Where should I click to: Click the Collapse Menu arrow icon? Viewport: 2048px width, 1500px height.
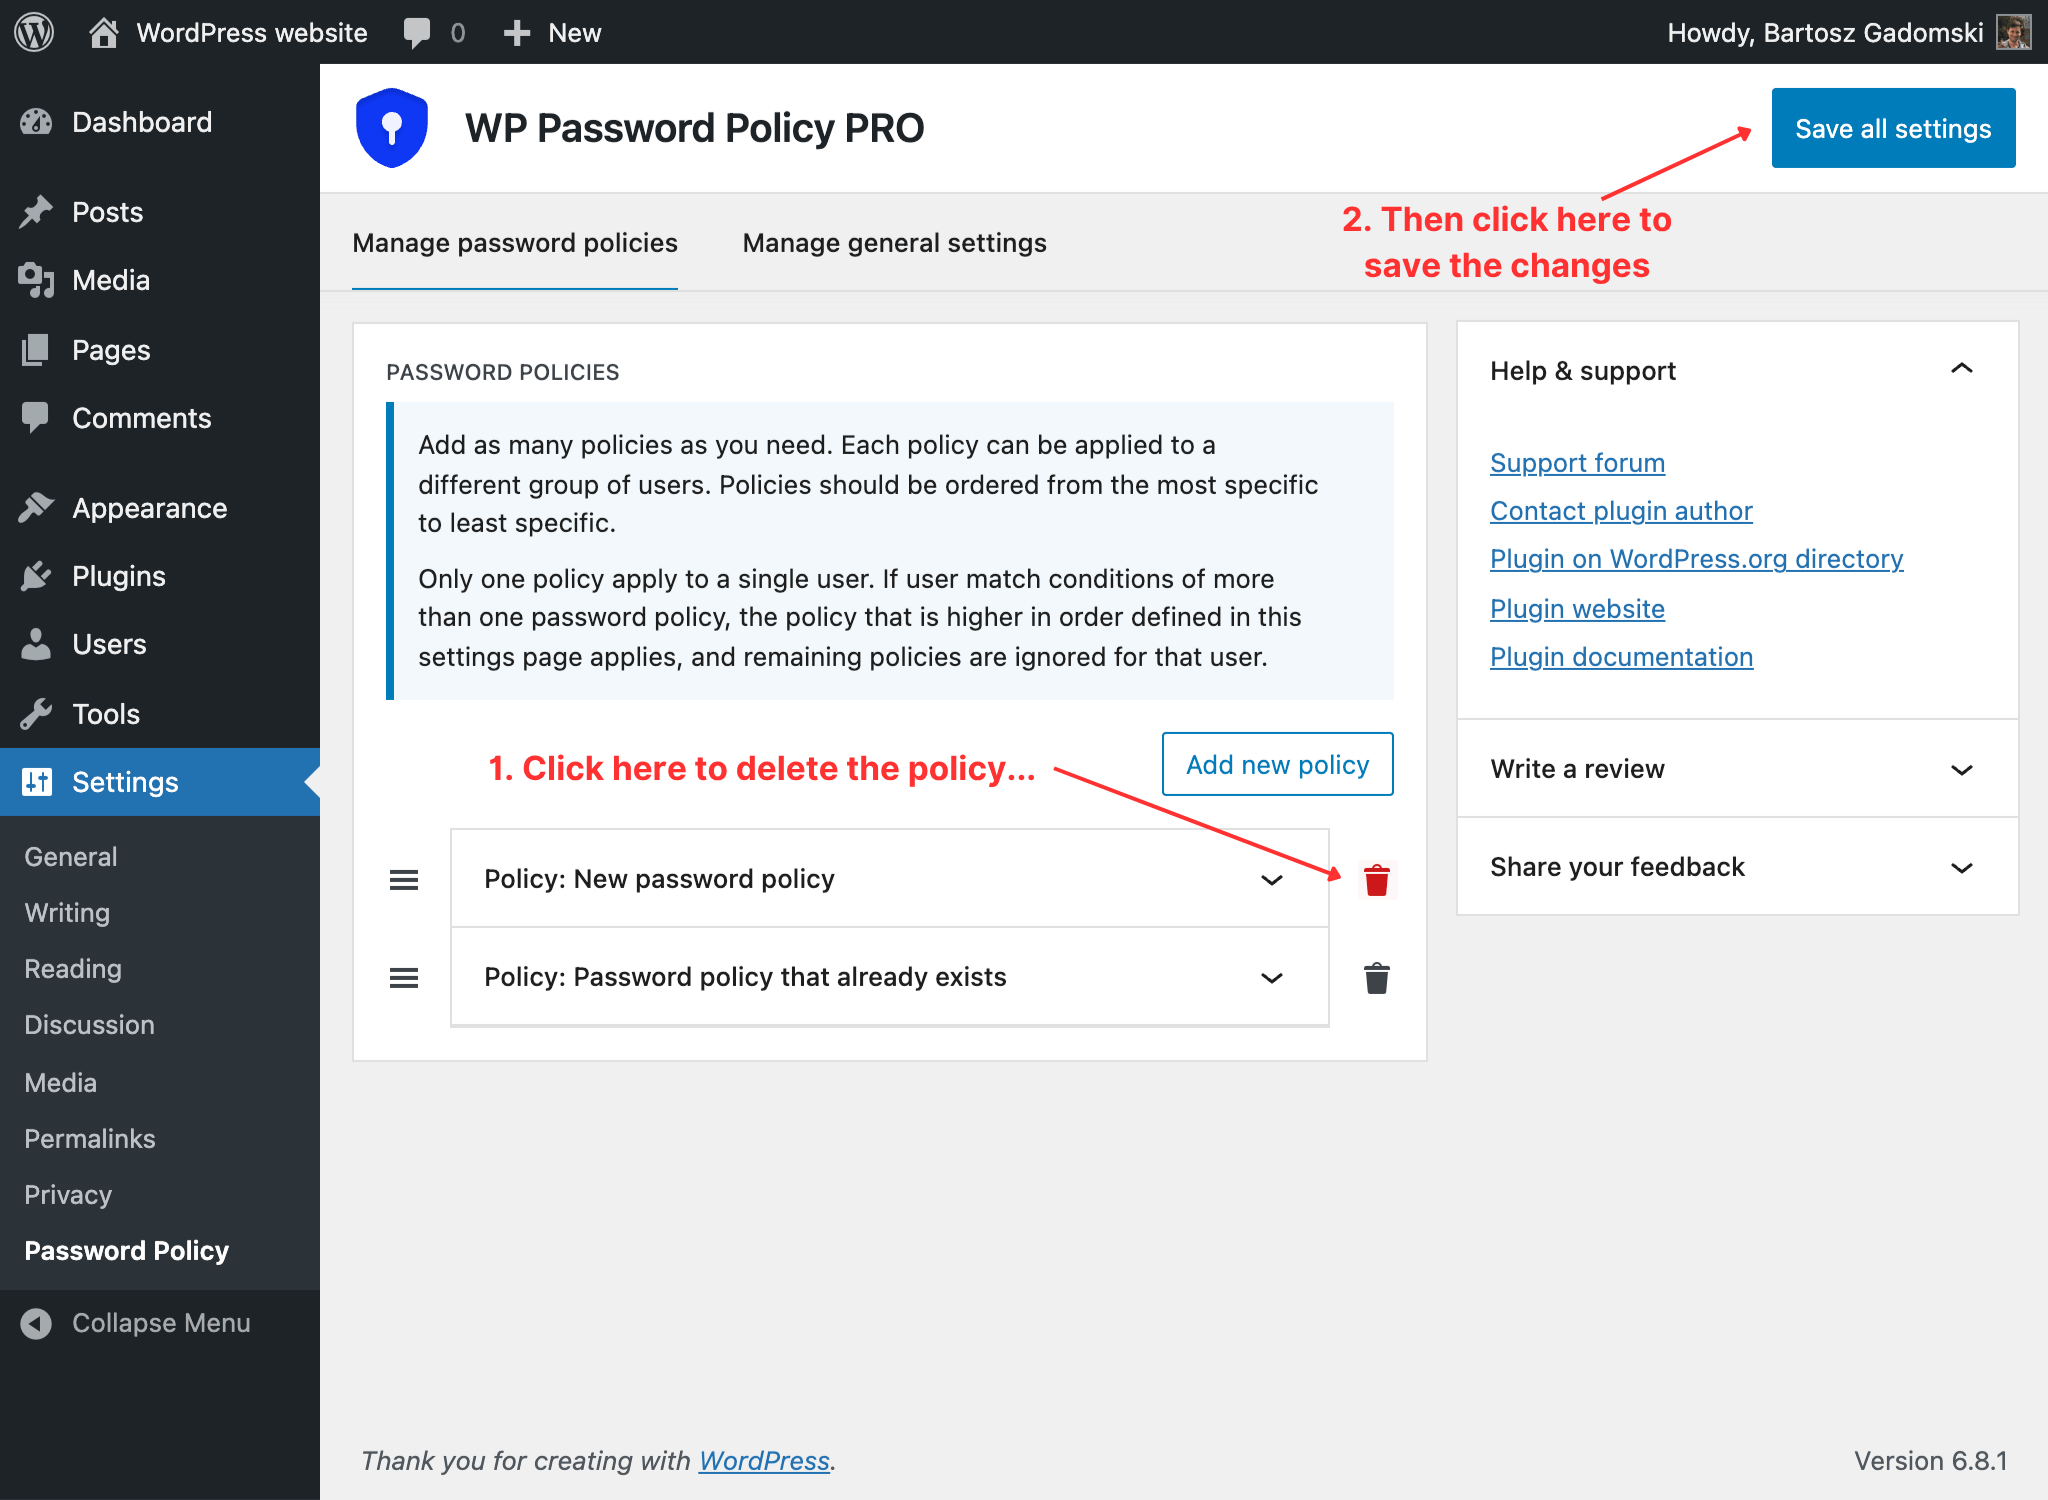[x=36, y=1323]
